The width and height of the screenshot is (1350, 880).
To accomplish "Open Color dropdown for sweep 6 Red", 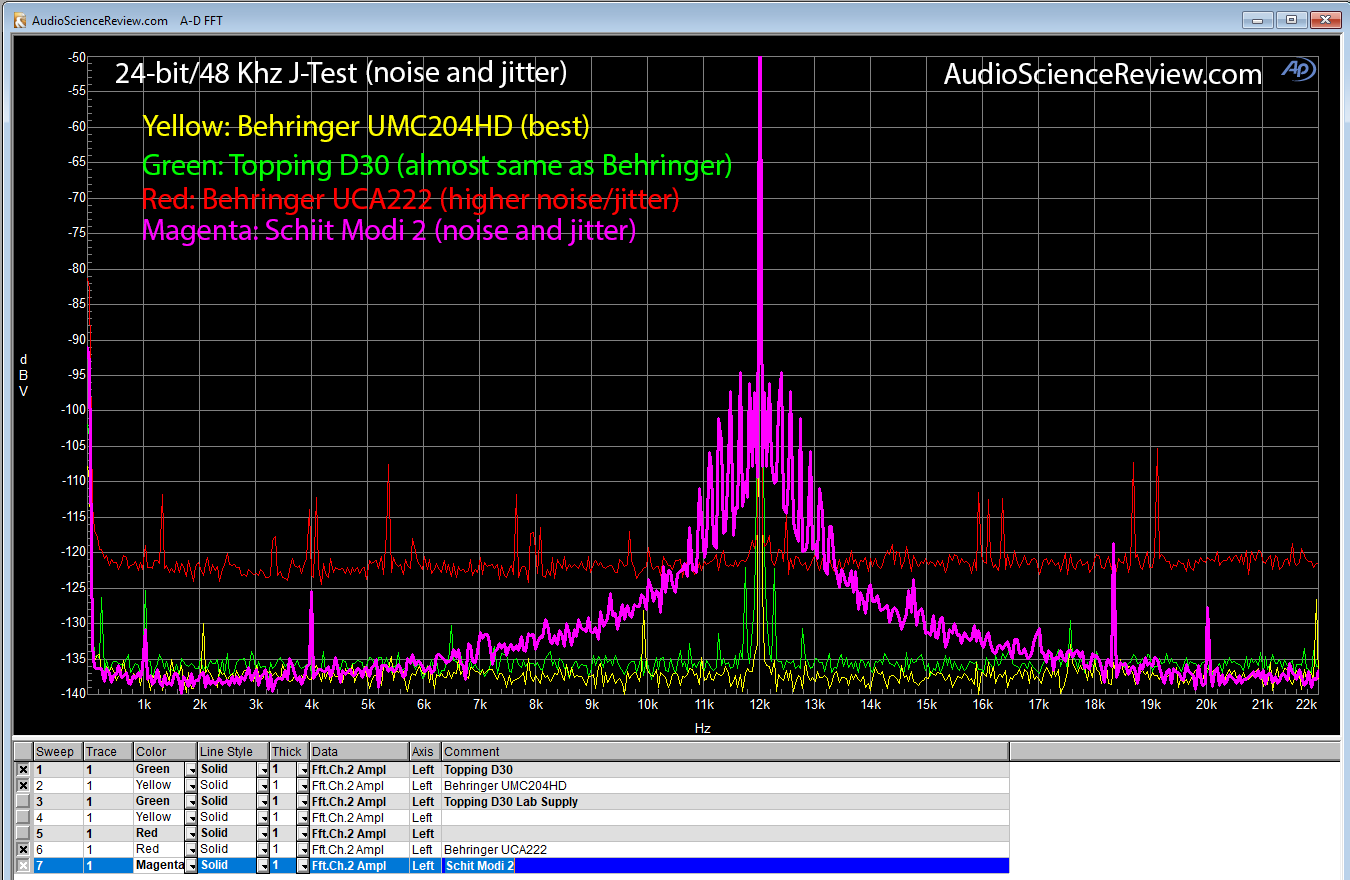I will tap(190, 849).
